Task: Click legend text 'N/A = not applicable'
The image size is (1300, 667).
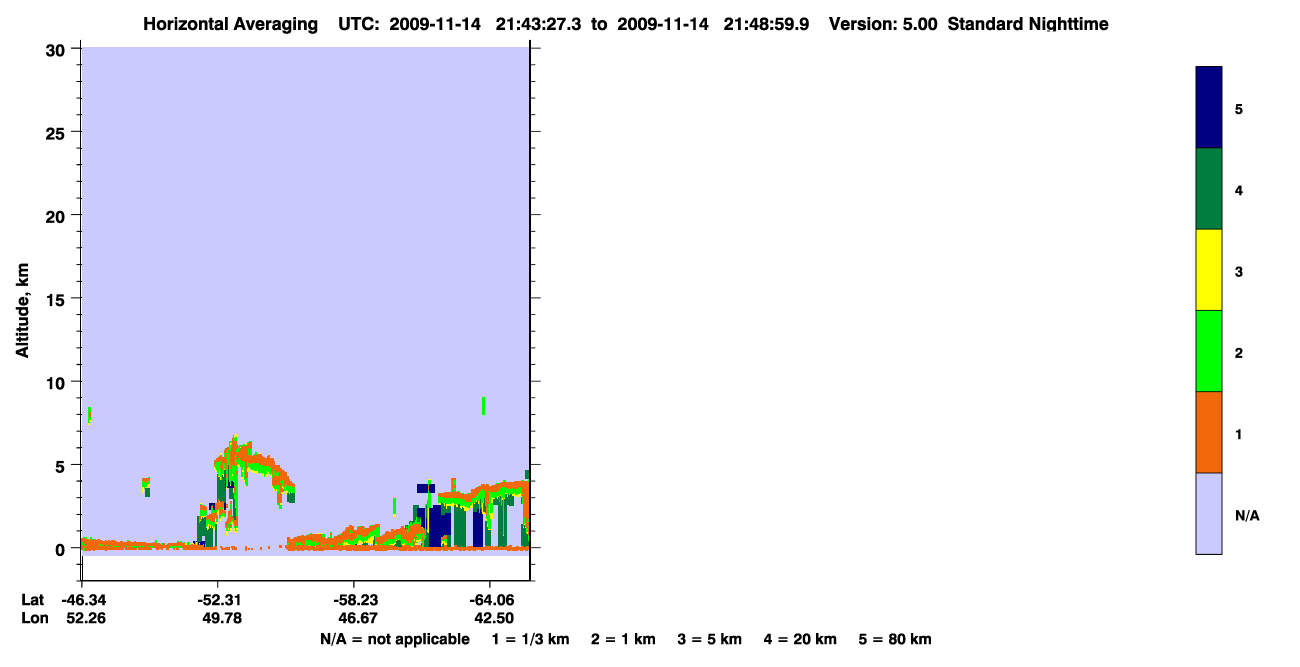Action: (394, 639)
